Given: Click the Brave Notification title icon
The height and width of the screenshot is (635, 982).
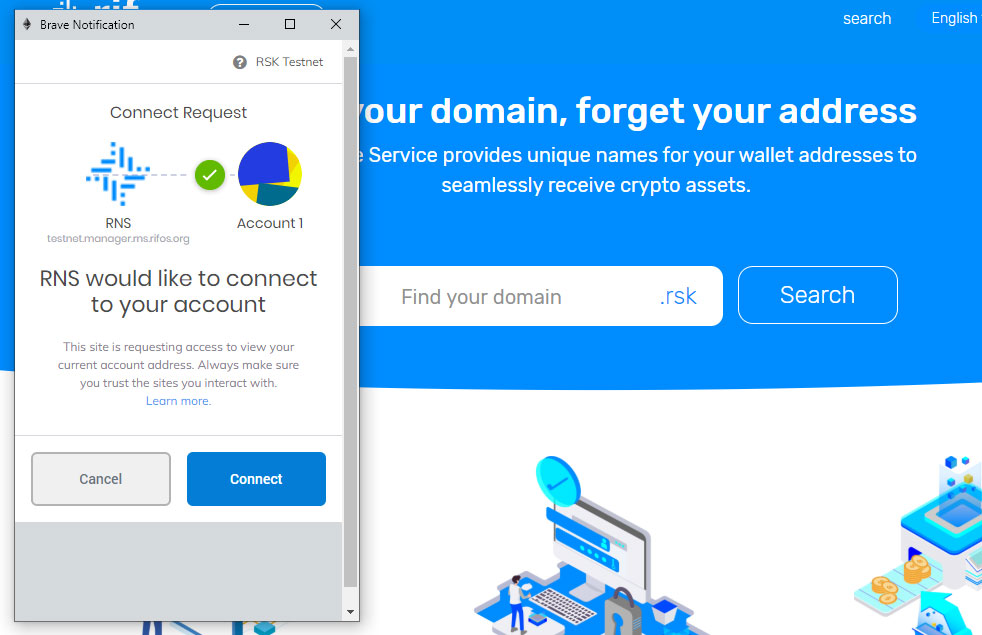Looking at the screenshot, I should pos(27,24).
